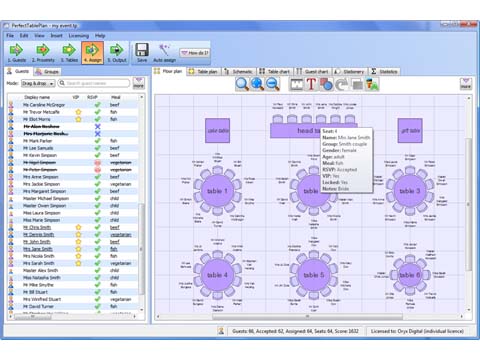Select table 6 on floor plan

tap(410, 275)
